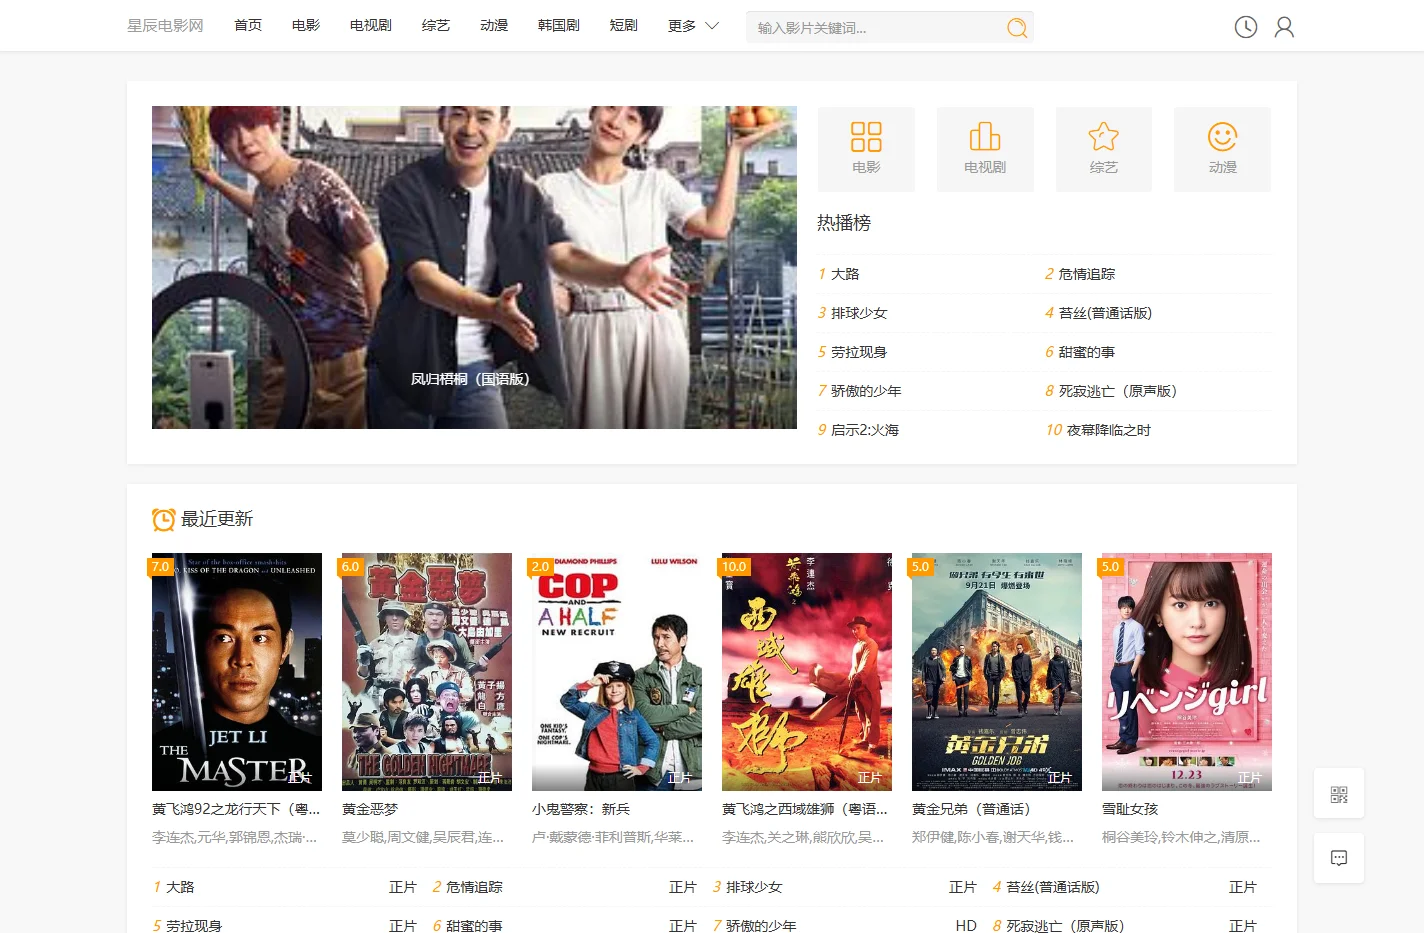The width and height of the screenshot is (1424, 933).
Task: Click the 热播榜 heading
Action: tap(844, 223)
